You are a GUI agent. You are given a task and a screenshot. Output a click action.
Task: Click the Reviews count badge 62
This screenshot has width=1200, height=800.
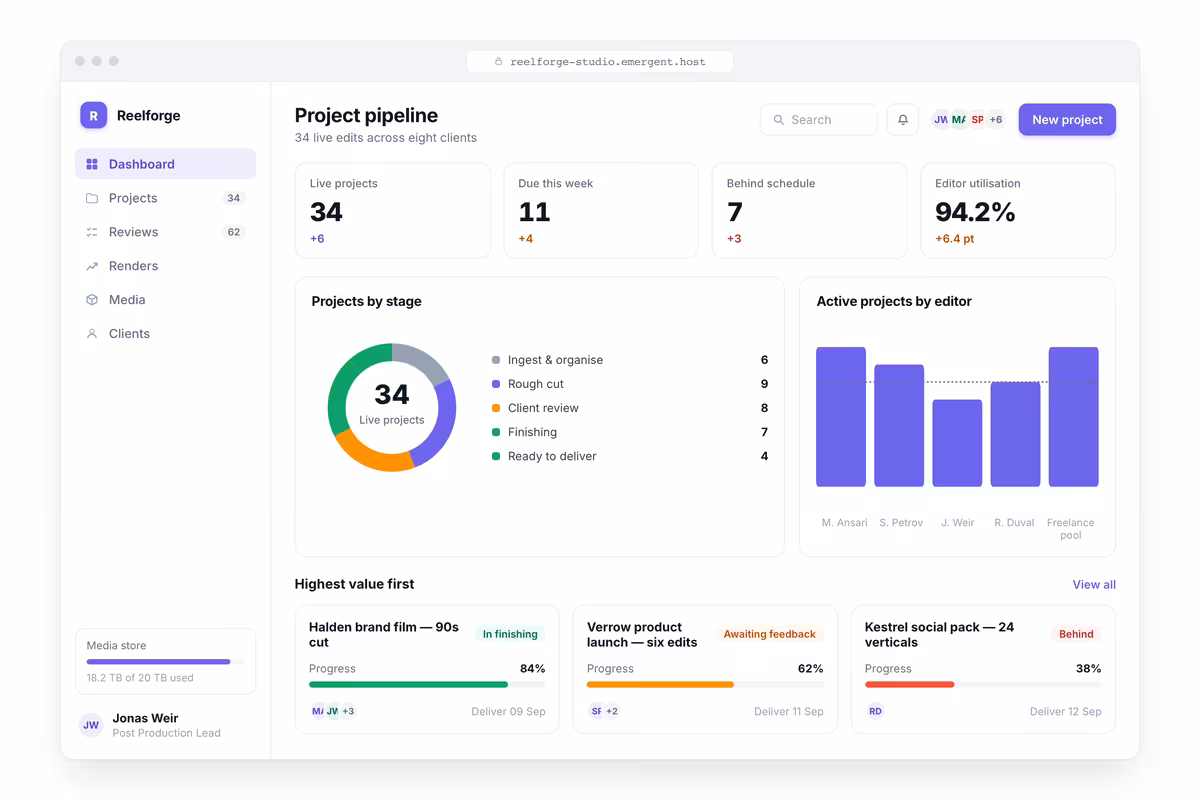pos(234,232)
